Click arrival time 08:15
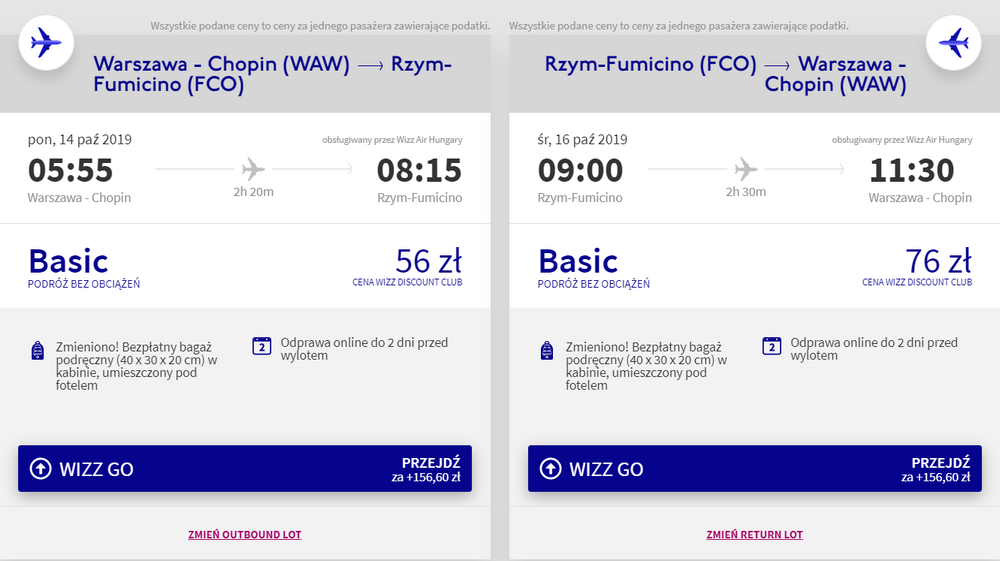Viewport: 1000px width, 561px height. point(419,170)
